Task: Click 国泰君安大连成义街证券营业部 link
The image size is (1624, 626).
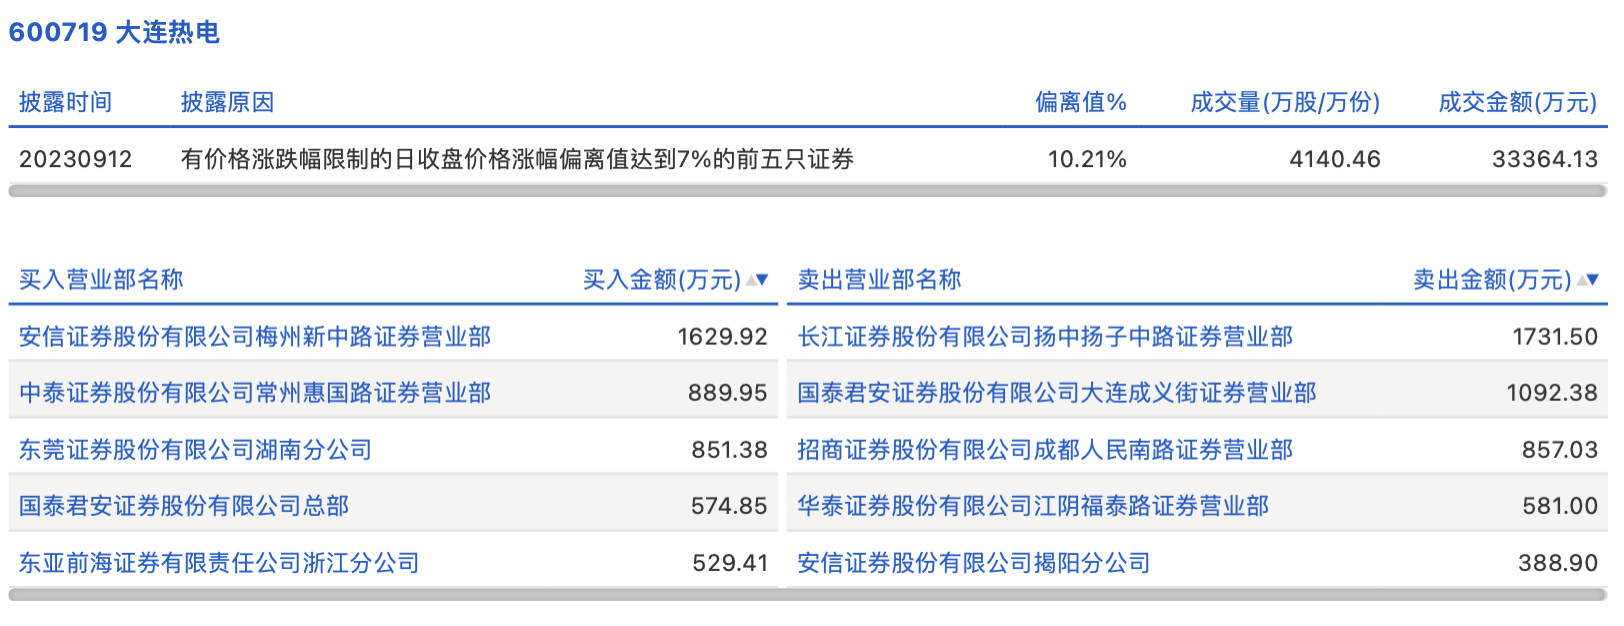Action: (x=1057, y=393)
